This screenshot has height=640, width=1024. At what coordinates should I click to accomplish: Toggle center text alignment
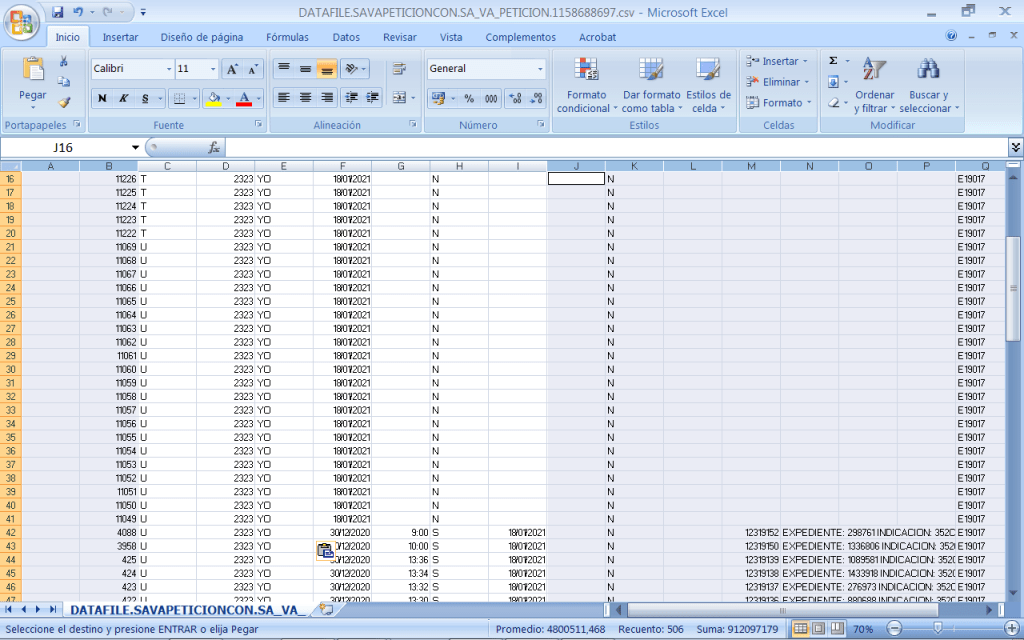305,98
